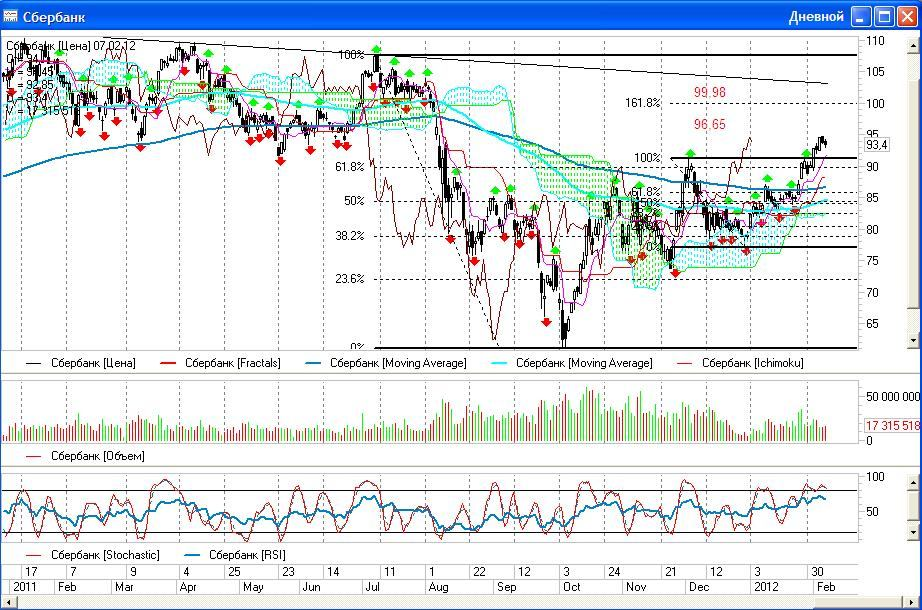Click horizontal scrollbar left arrow
The image size is (922, 610).
pyautogui.click(x=9, y=602)
